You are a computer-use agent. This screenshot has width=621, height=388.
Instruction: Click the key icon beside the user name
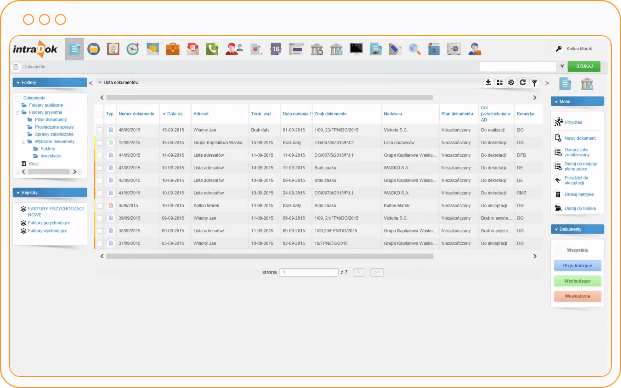[x=559, y=49]
